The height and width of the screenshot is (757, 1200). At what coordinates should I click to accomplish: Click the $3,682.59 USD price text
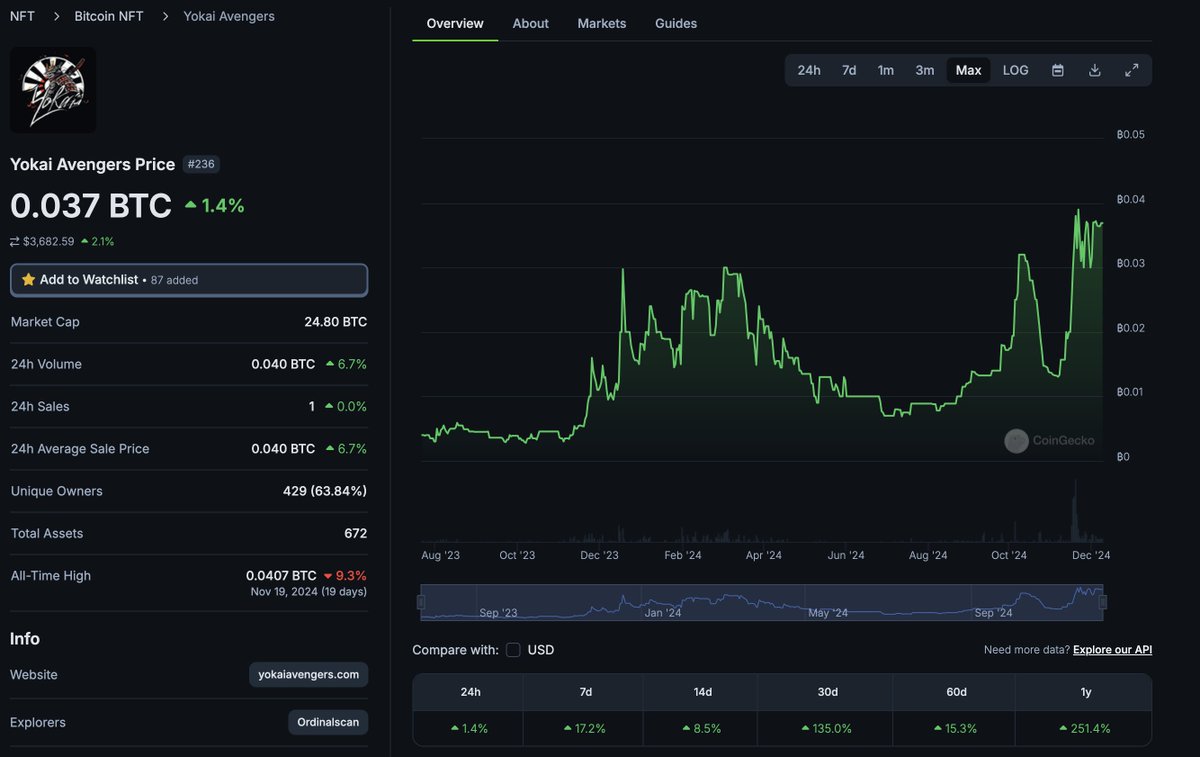point(49,241)
